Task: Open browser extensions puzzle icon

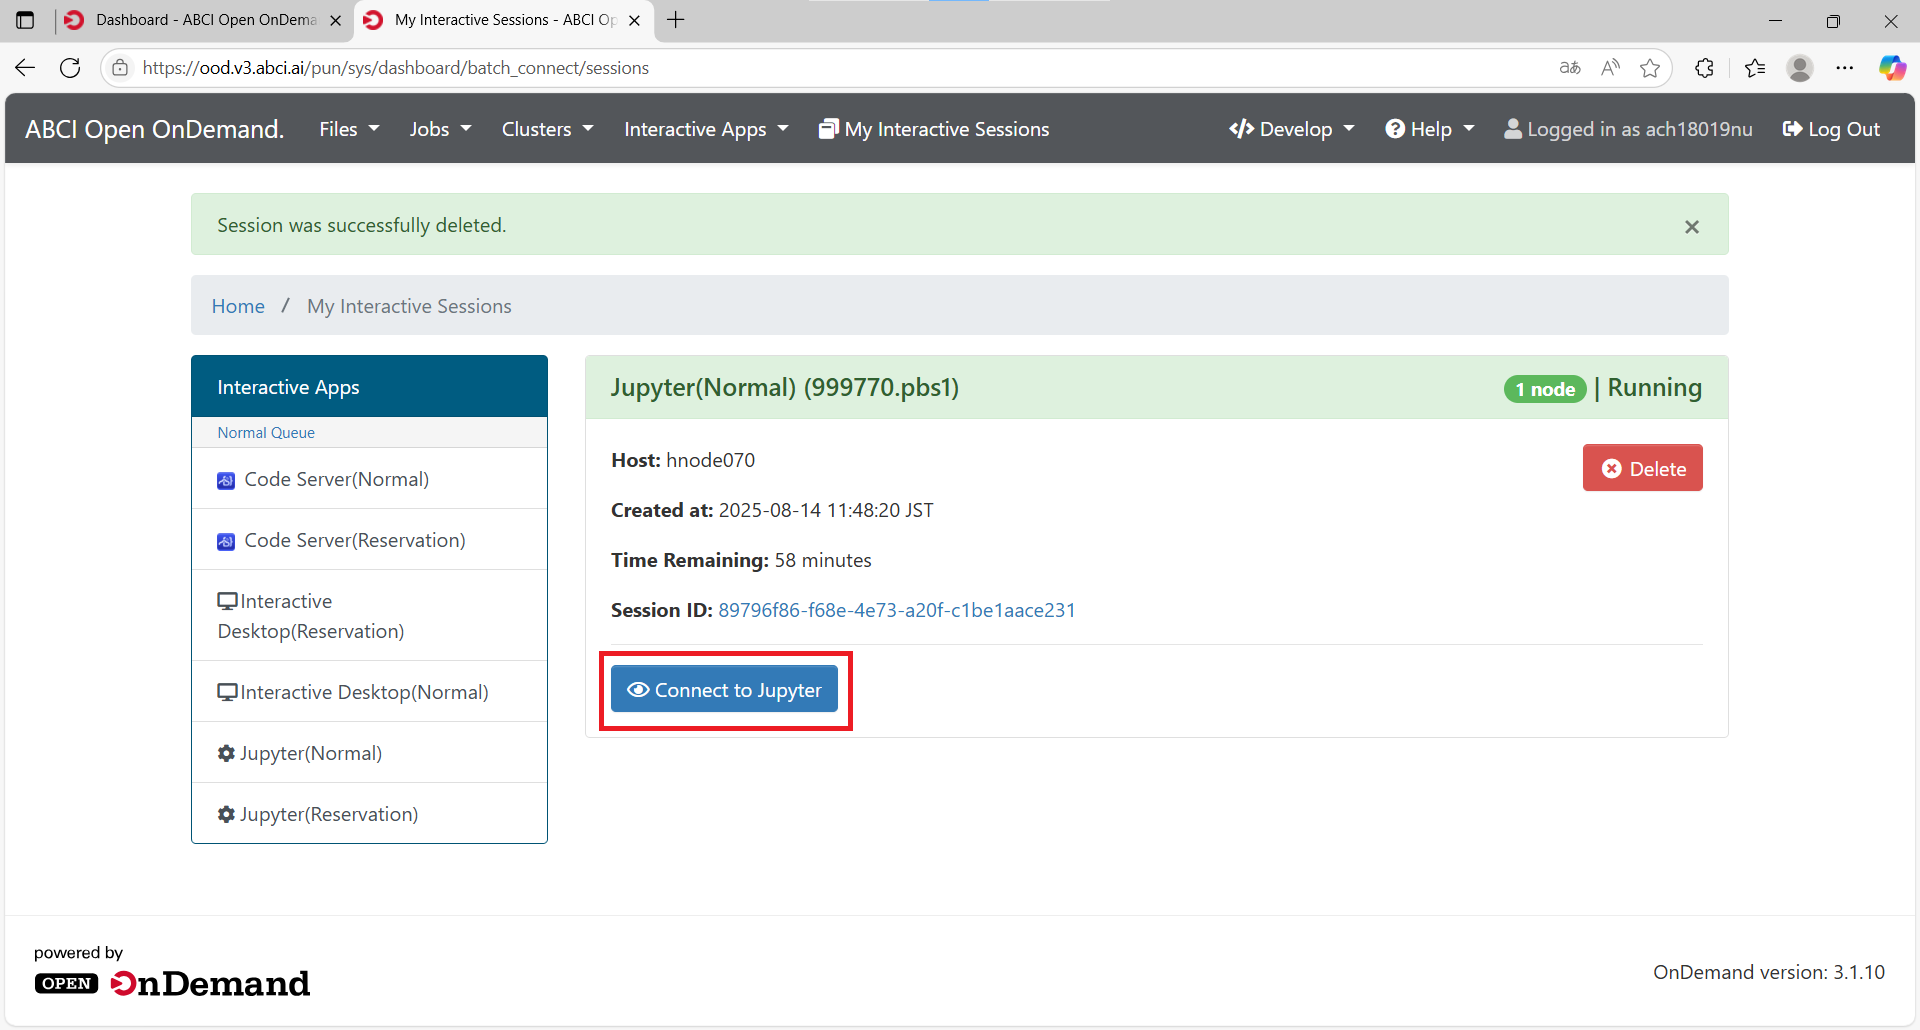Action: click(1705, 68)
